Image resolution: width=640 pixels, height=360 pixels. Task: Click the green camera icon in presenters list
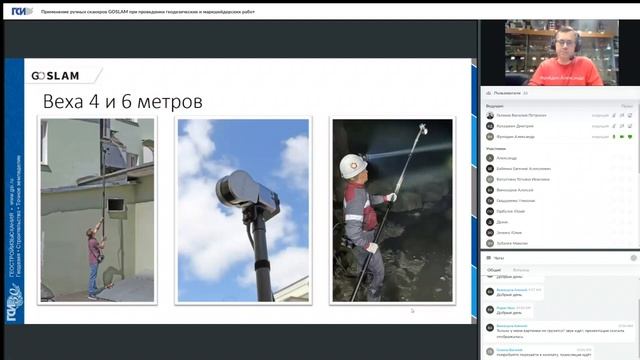(x=622, y=137)
